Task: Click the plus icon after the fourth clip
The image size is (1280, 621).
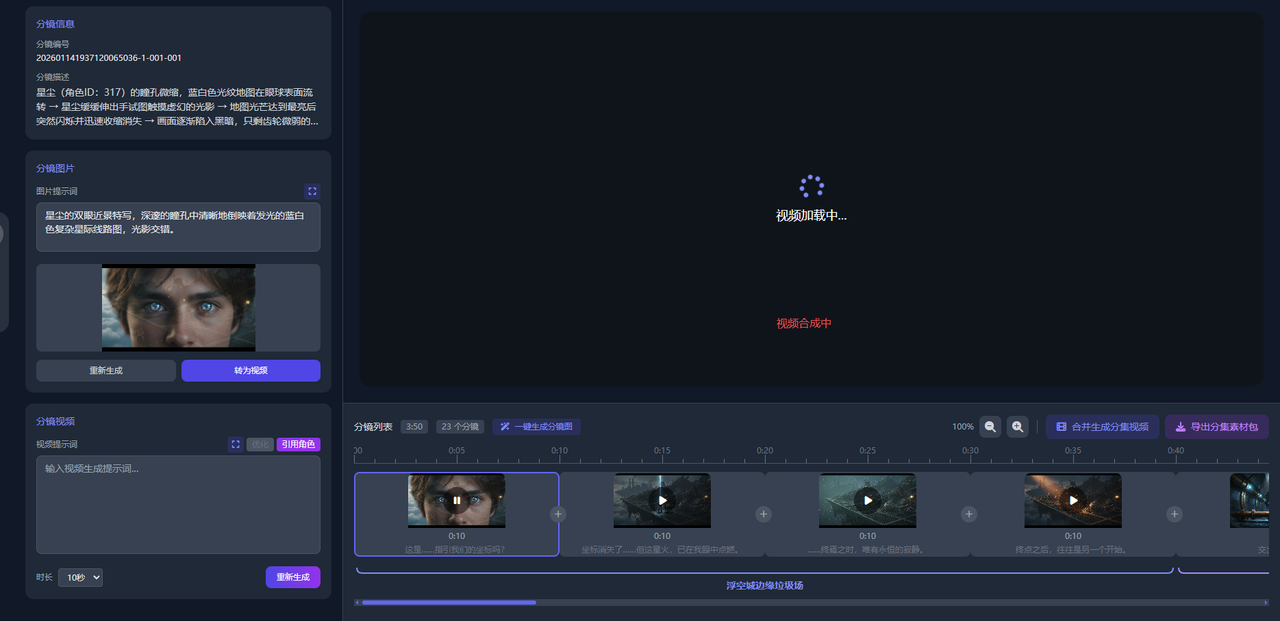Action: point(1174,514)
